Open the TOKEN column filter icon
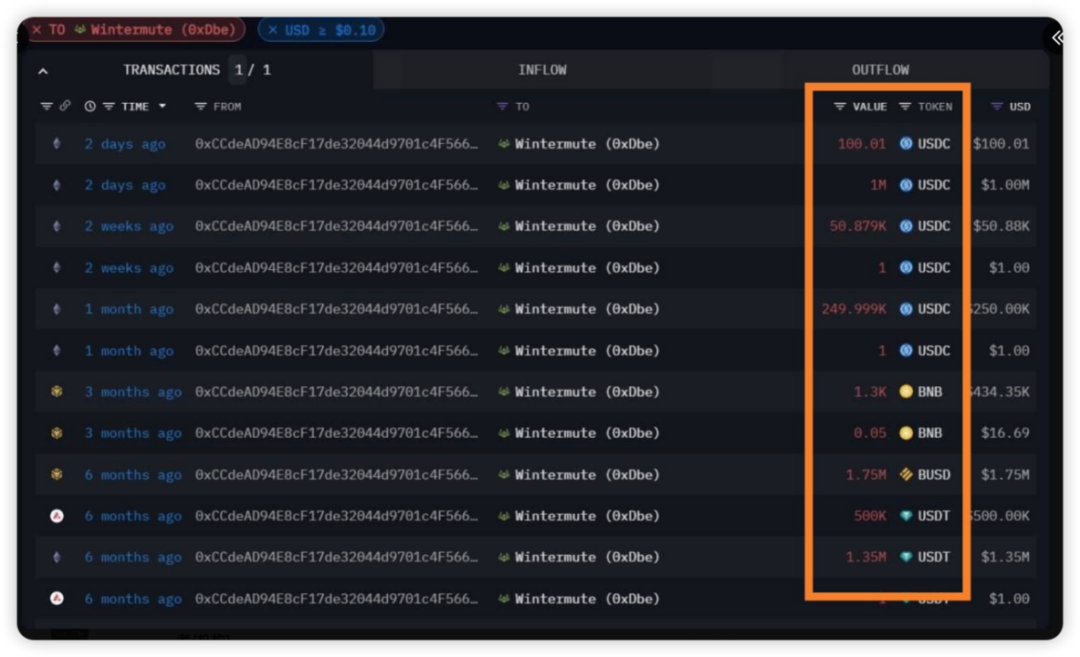This screenshot has height=657, width=1080. [905, 107]
